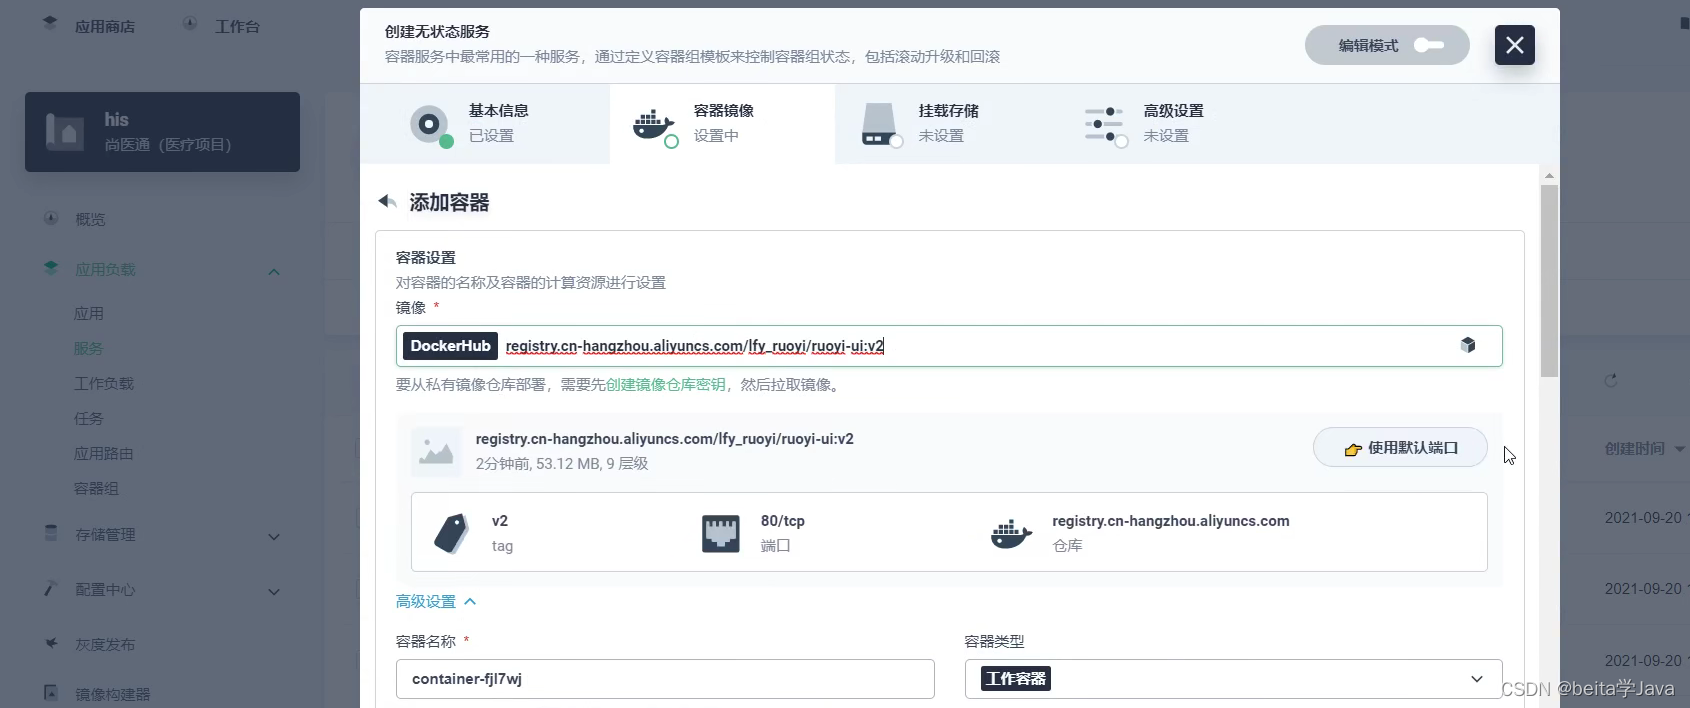This screenshot has height=708, width=1690.
Task: Open 工作台 in top navigation
Action: tap(237, 27)
